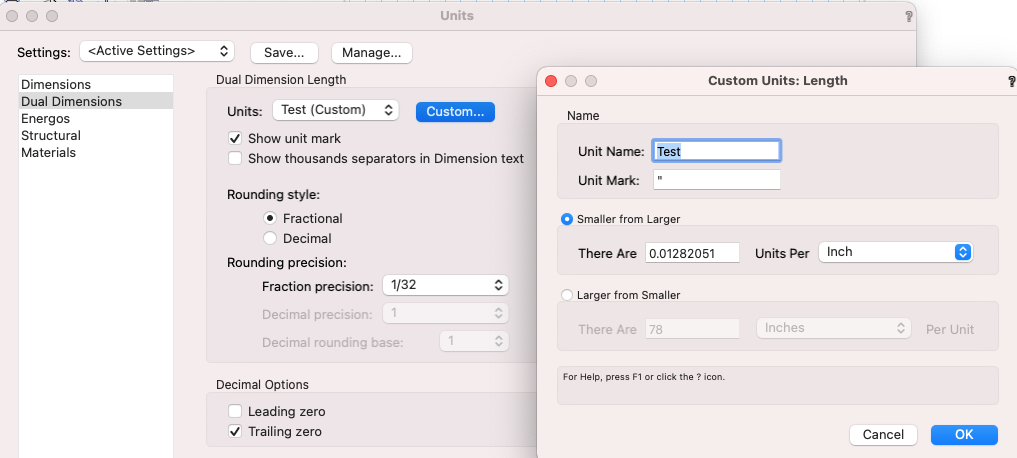This screenshot has height=458, width=1017.
Task: Click the Manage... settings button
Action: click(x=371, y=52)
